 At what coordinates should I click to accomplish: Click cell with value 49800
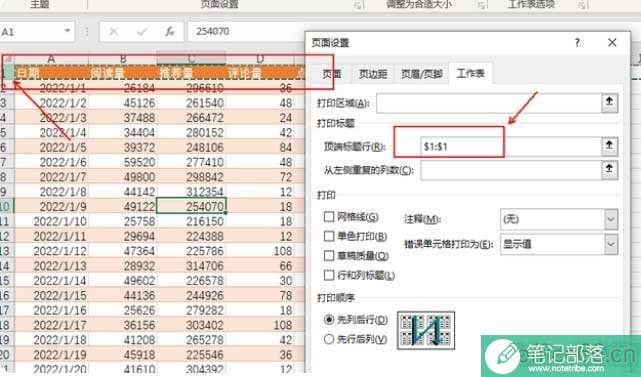pyautogui.click(x=123, y=177)
